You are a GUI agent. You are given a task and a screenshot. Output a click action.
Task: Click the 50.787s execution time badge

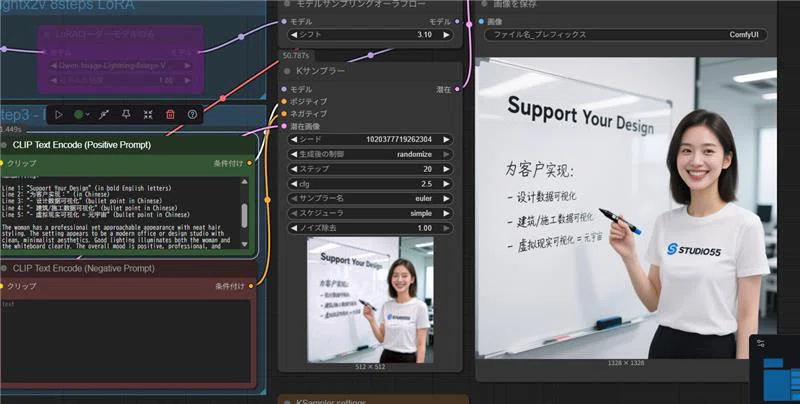click(296, 55)
